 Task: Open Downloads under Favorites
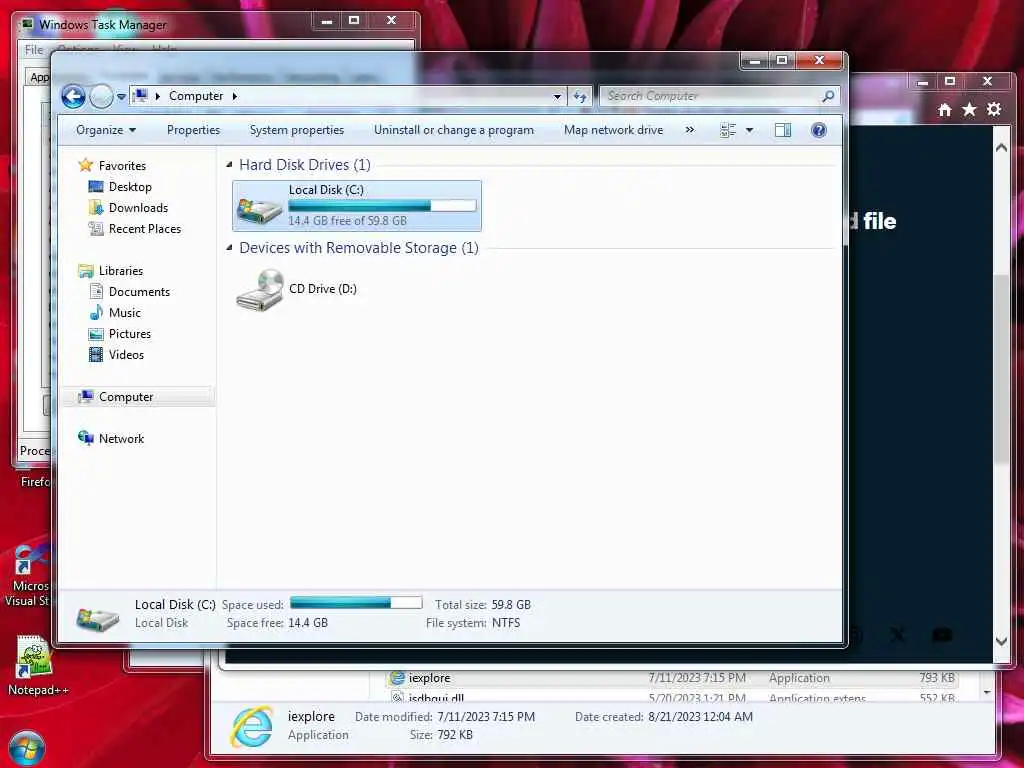pos(138,208)
